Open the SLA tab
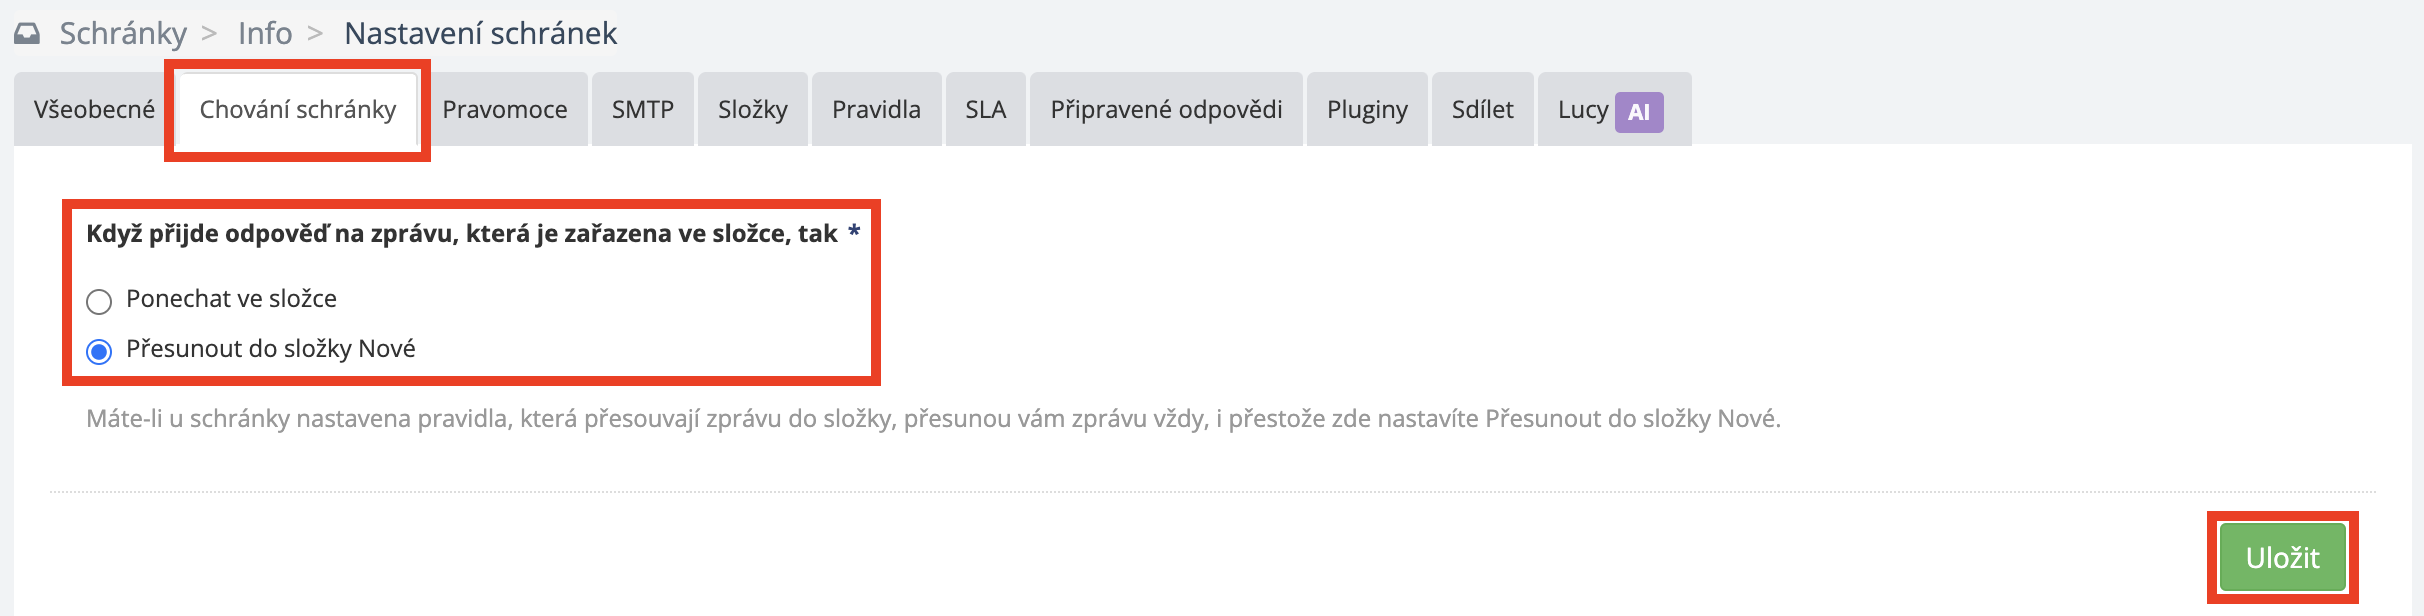This screenshot has height=616, width=2424. (x=985, y=110)
